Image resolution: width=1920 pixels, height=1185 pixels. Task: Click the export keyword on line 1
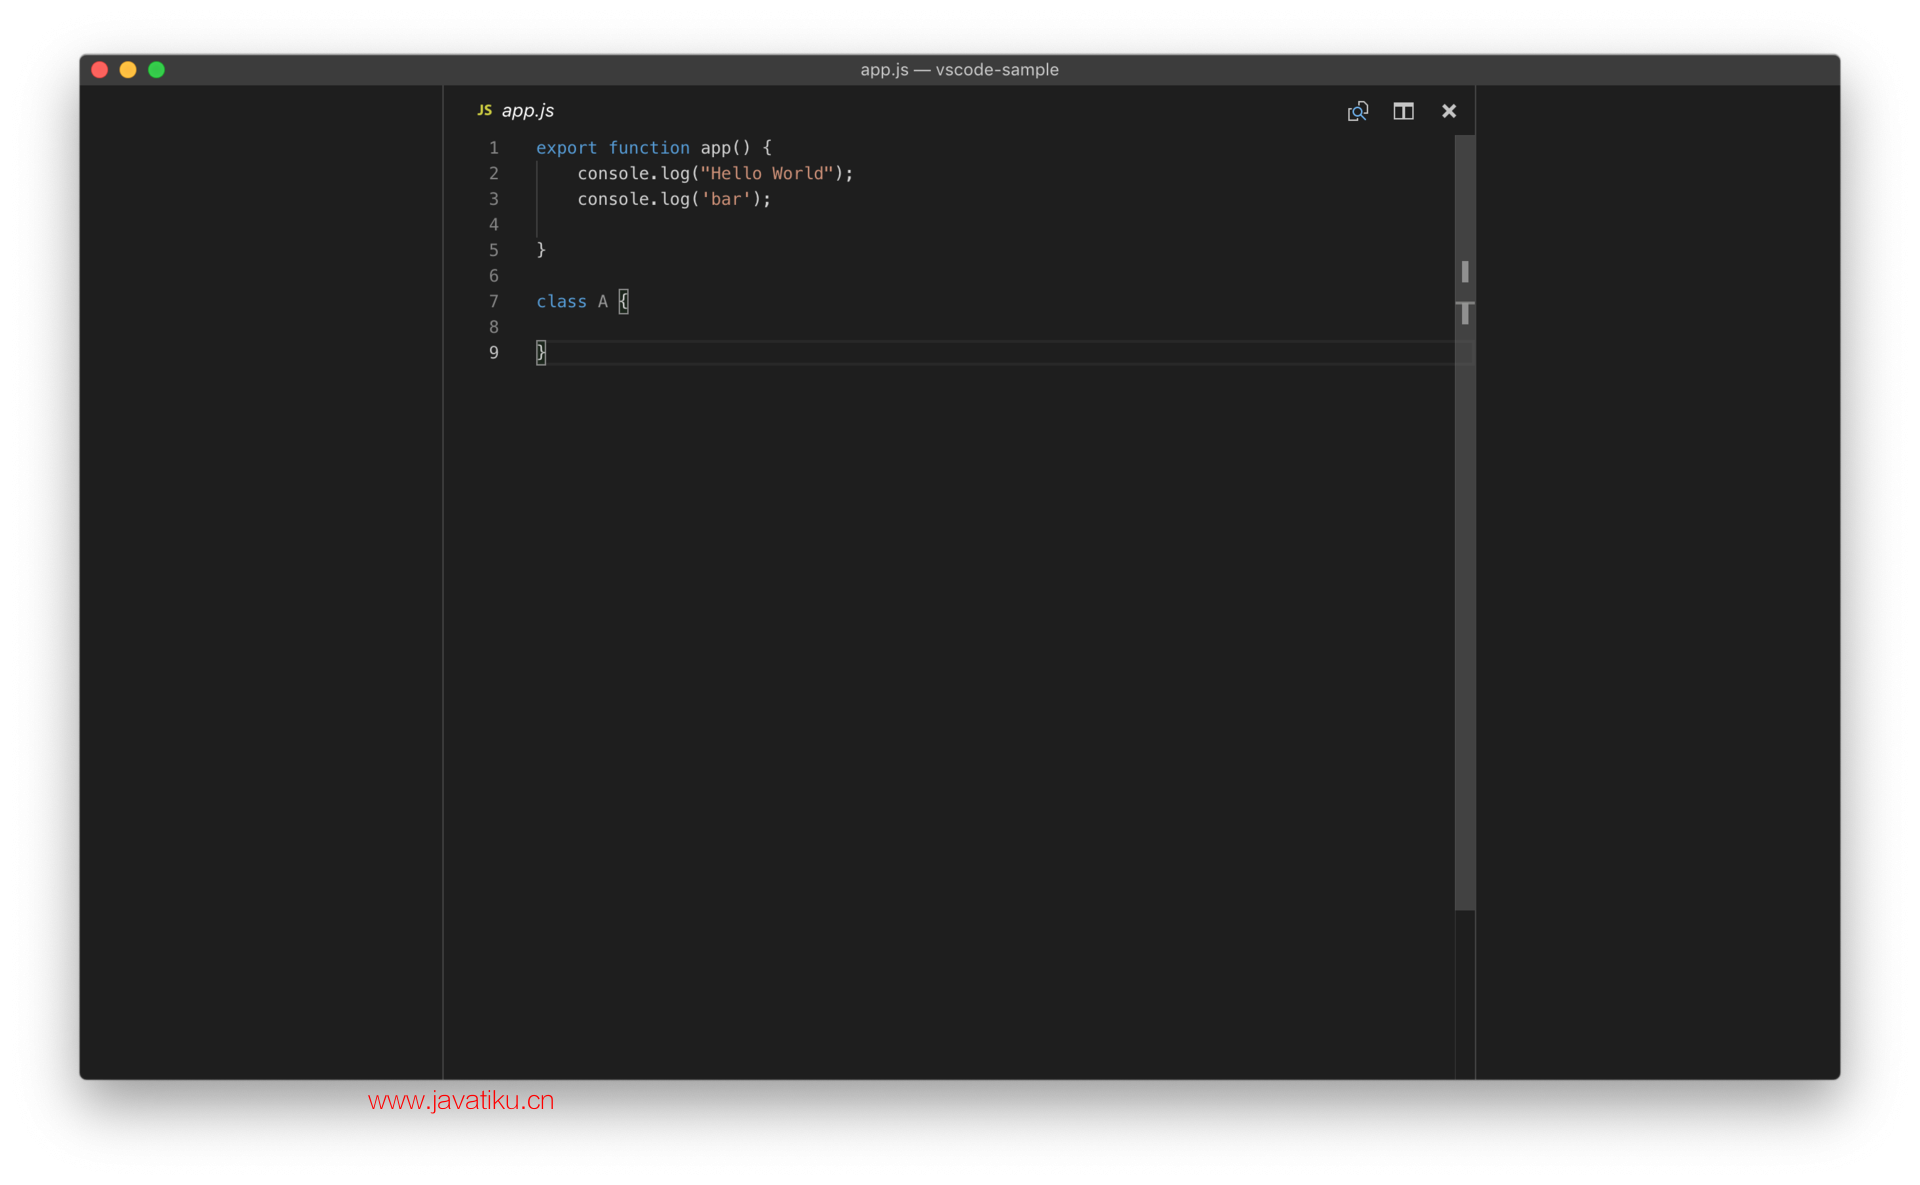click(x=566, y=148)
